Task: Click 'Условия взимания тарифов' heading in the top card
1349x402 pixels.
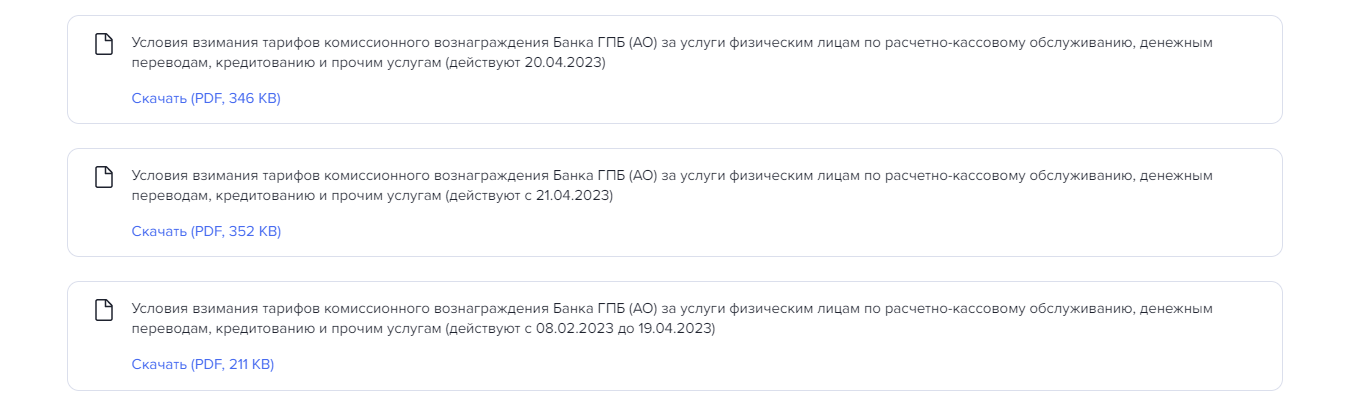Action: 225,42
